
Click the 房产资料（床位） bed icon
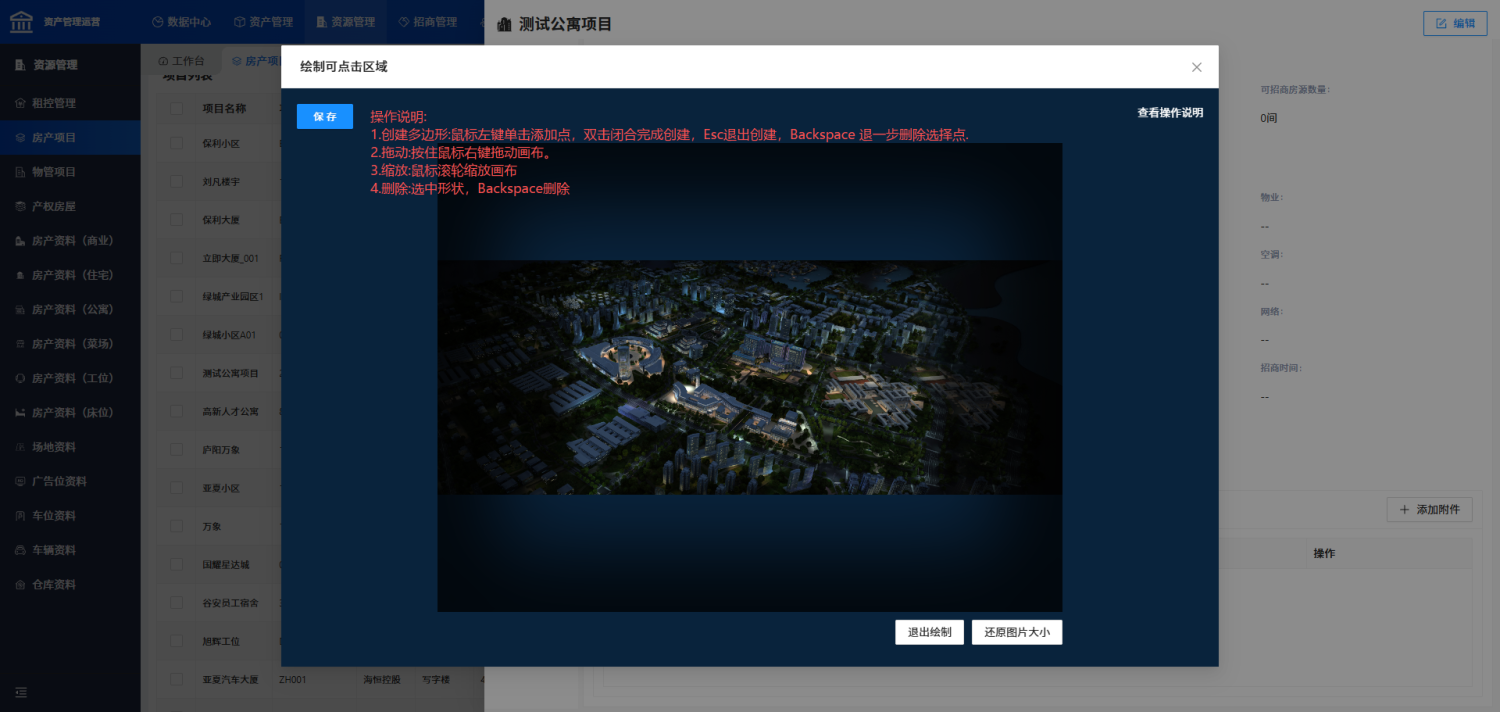tap(20, 413)
